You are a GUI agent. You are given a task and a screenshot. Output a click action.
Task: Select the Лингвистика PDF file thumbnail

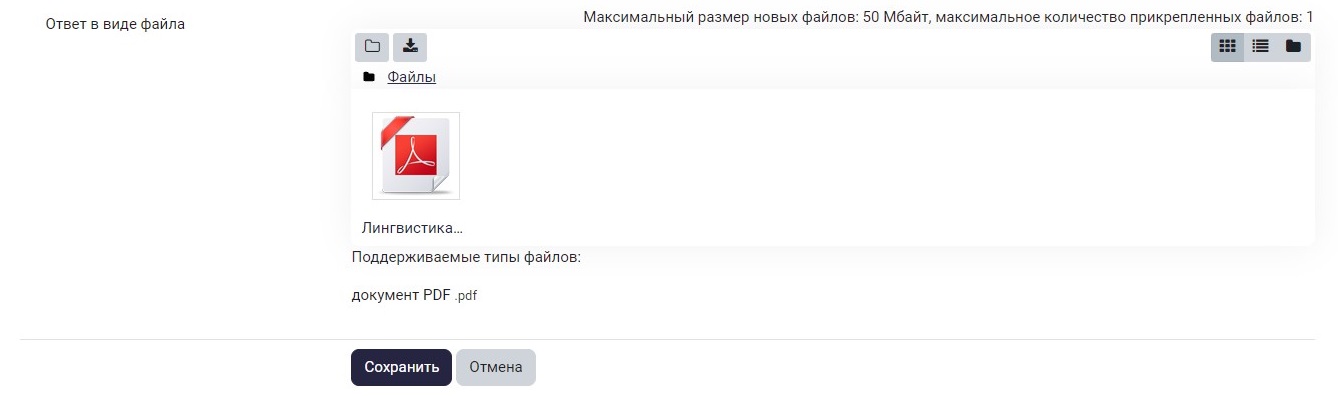click(416, 156)
